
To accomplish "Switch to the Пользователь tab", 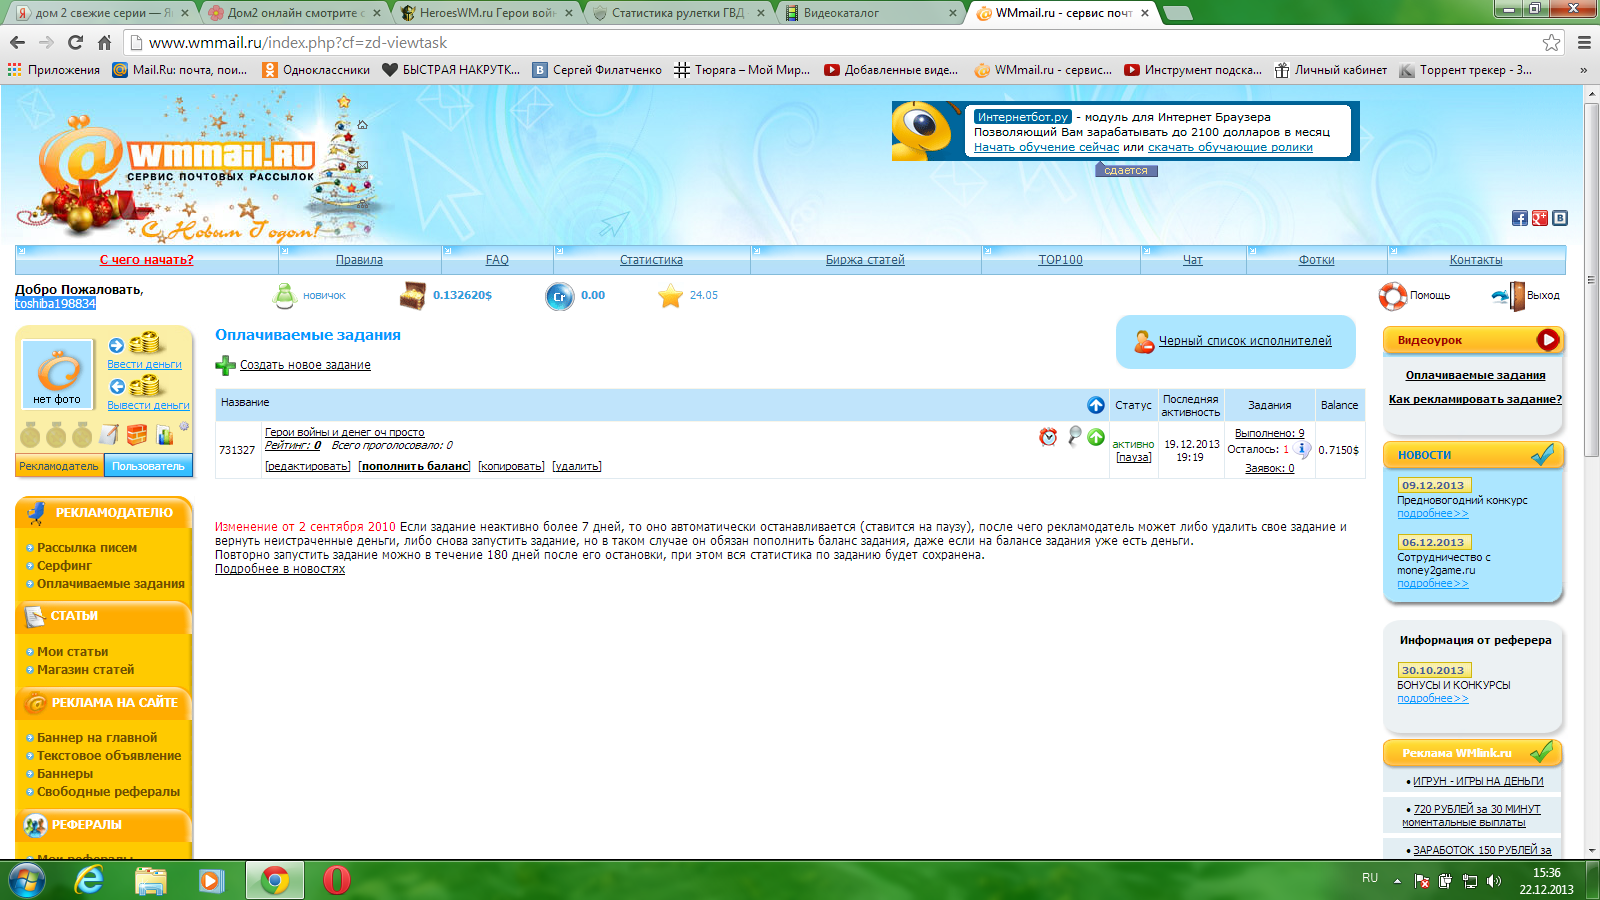I will coord(149,466).
